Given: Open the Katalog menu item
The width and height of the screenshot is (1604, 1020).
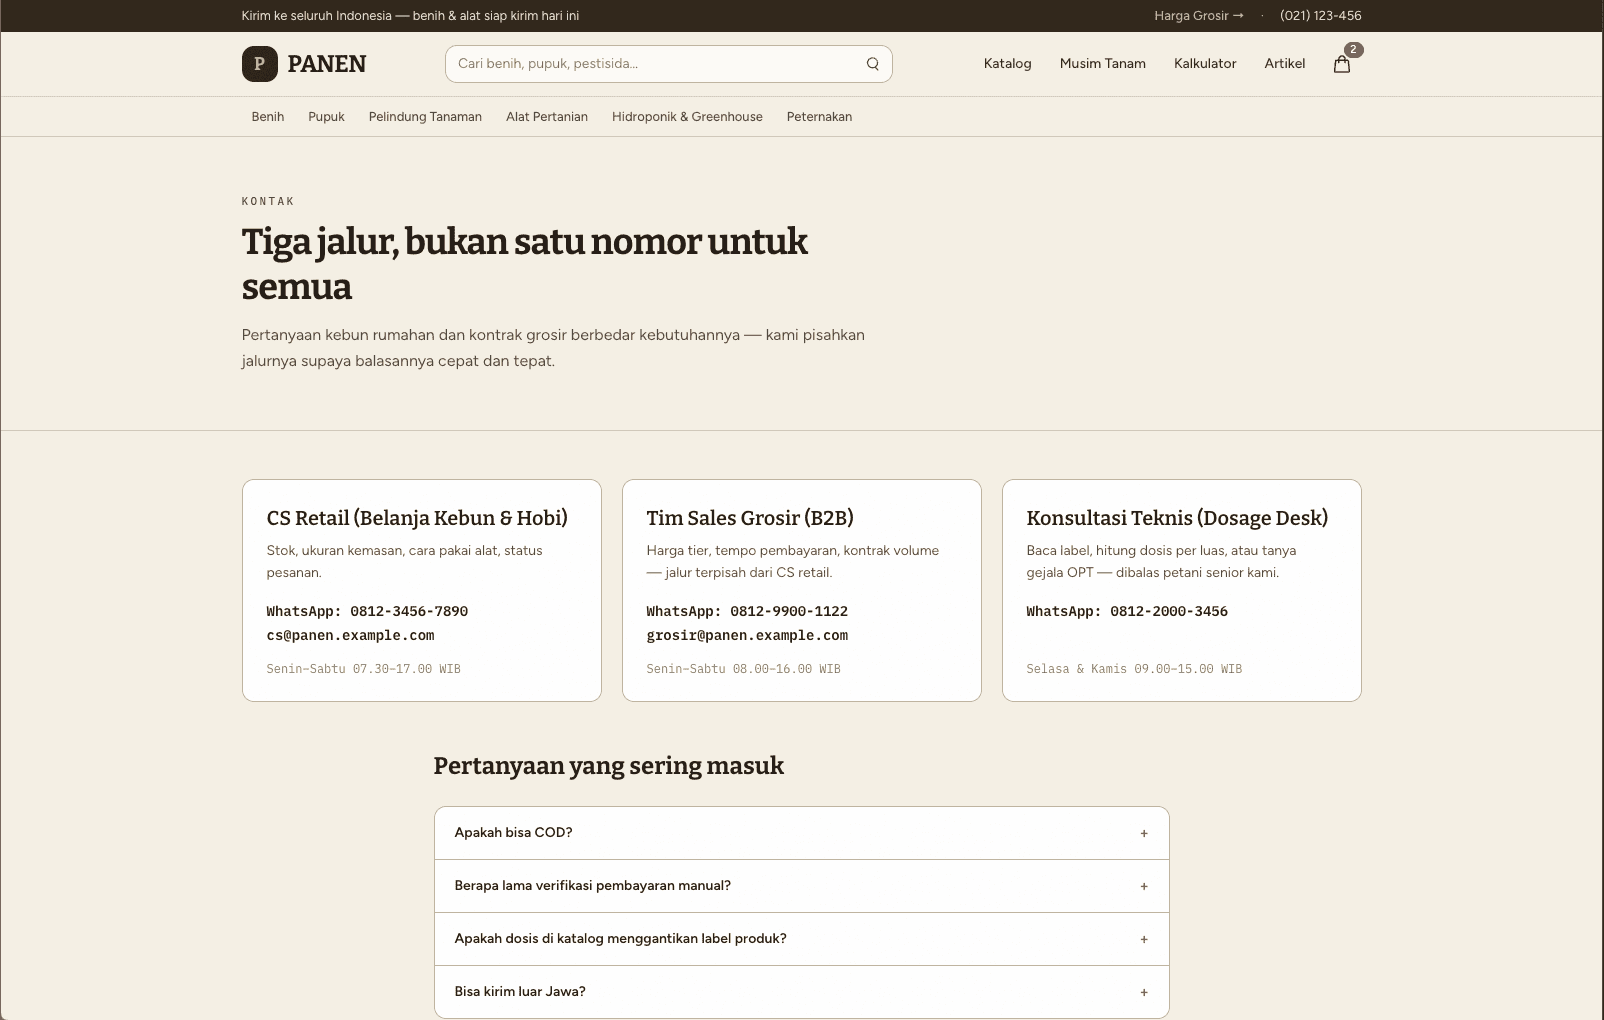Looking at the screenshot, I should (1007, 63).
